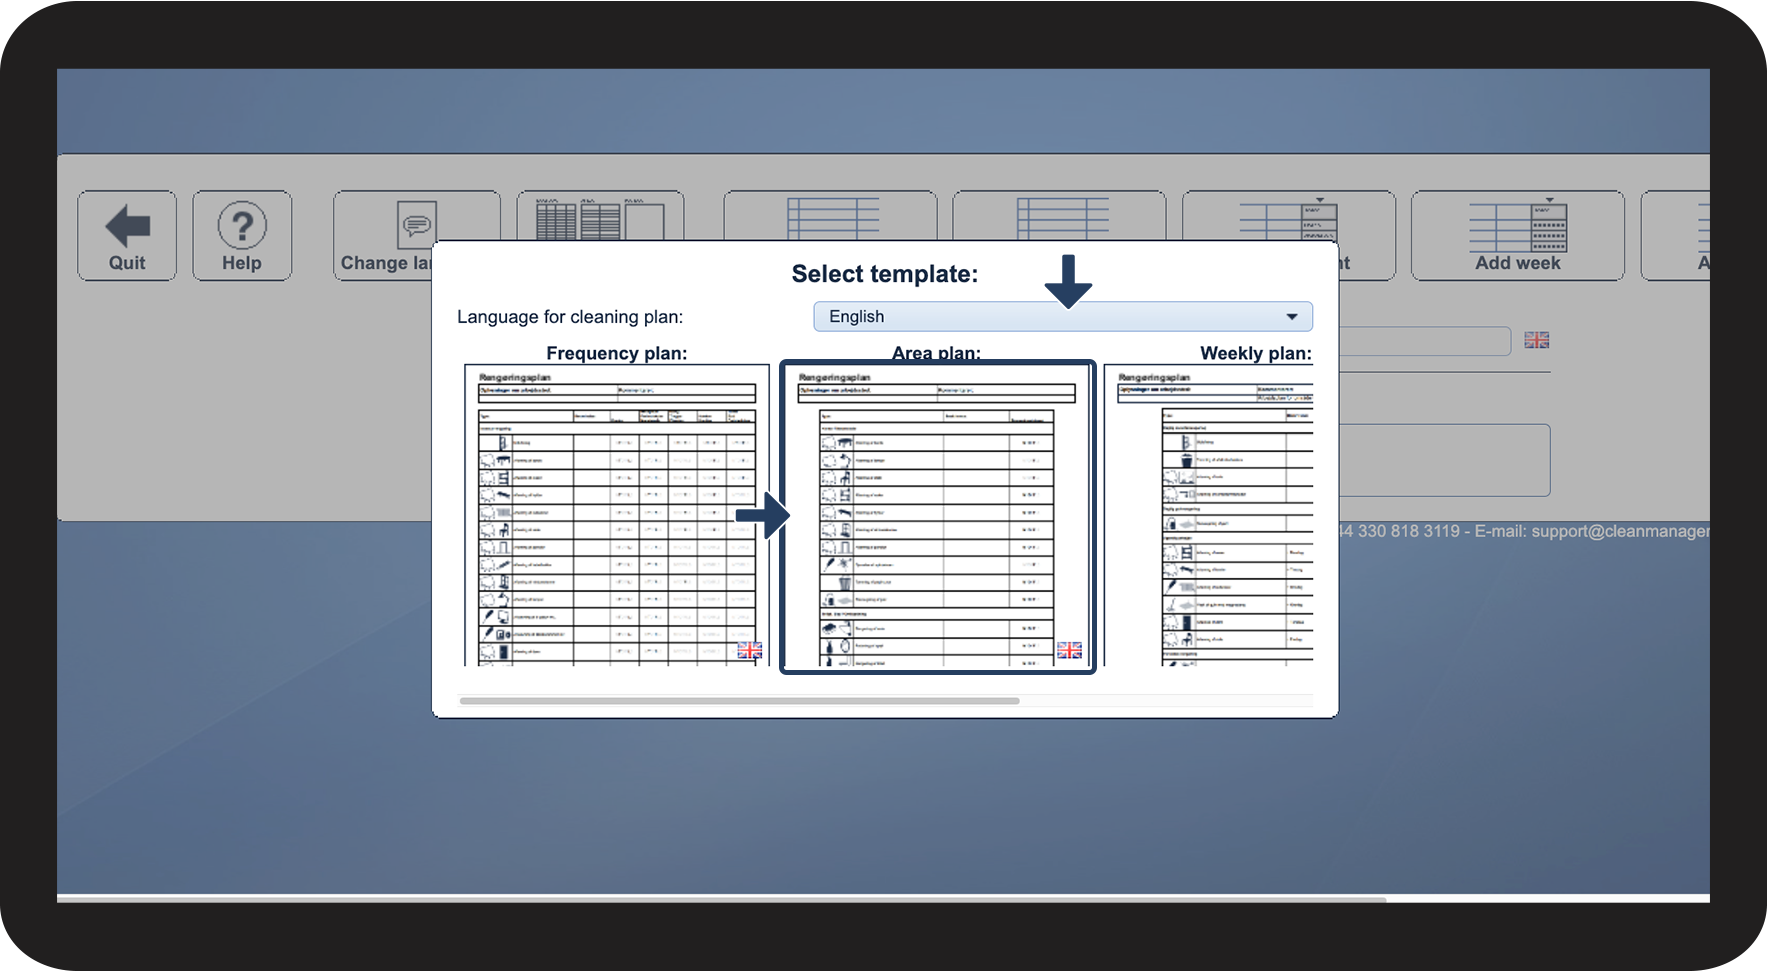Click the toolbar button right of the three-table layout button
Screen dimensions: 1767x971
pos(830,216)
